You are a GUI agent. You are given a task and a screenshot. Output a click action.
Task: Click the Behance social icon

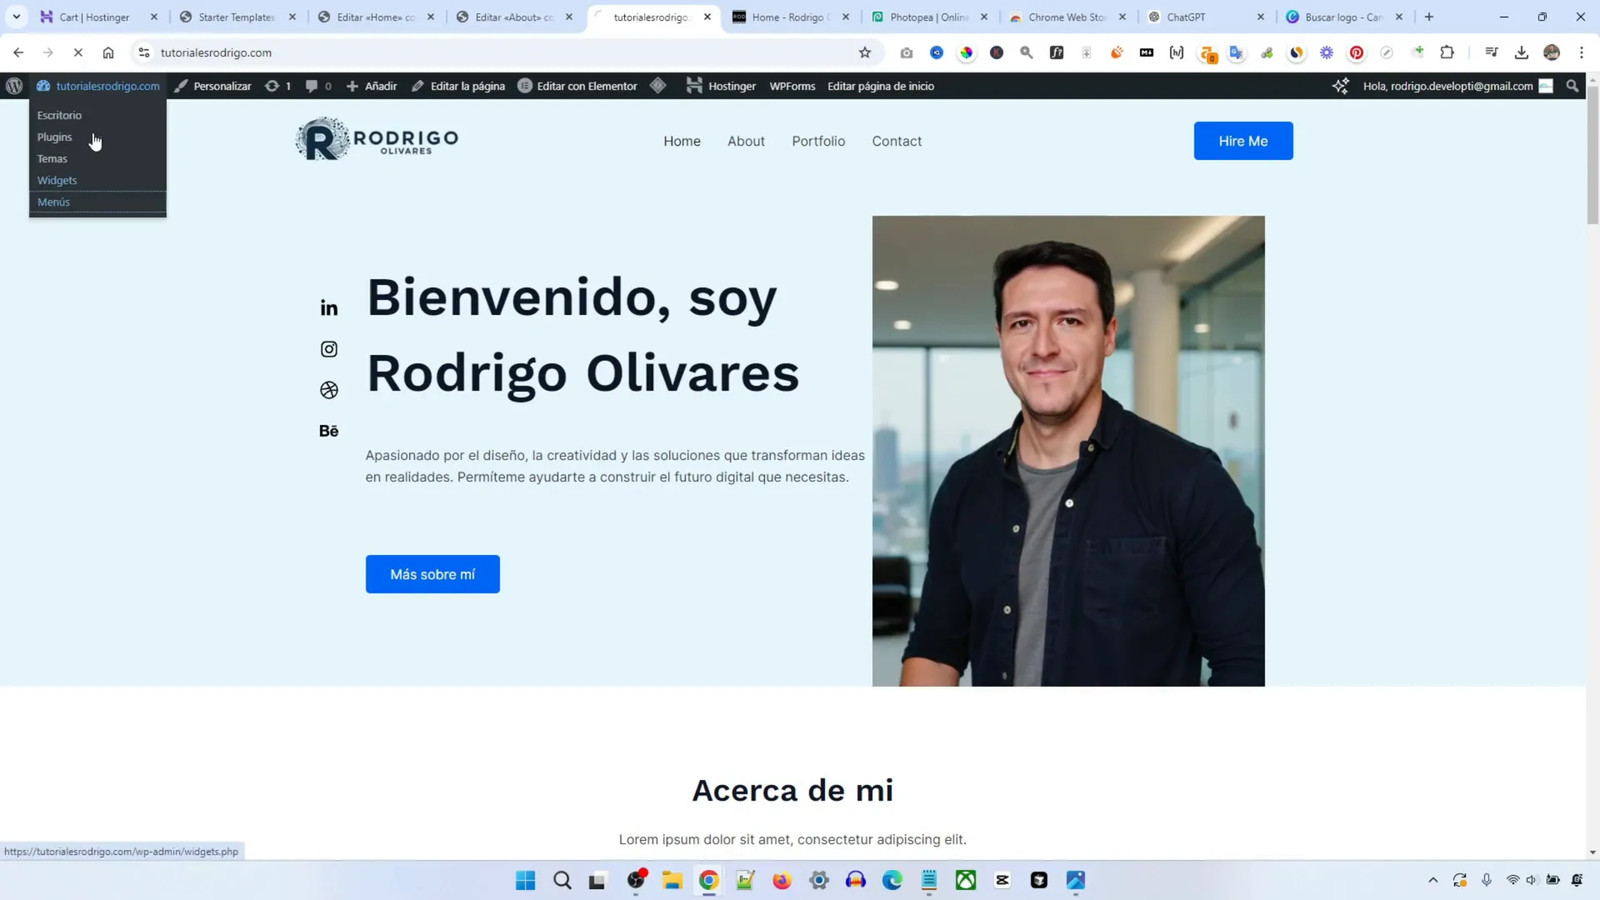click(329, 430)
